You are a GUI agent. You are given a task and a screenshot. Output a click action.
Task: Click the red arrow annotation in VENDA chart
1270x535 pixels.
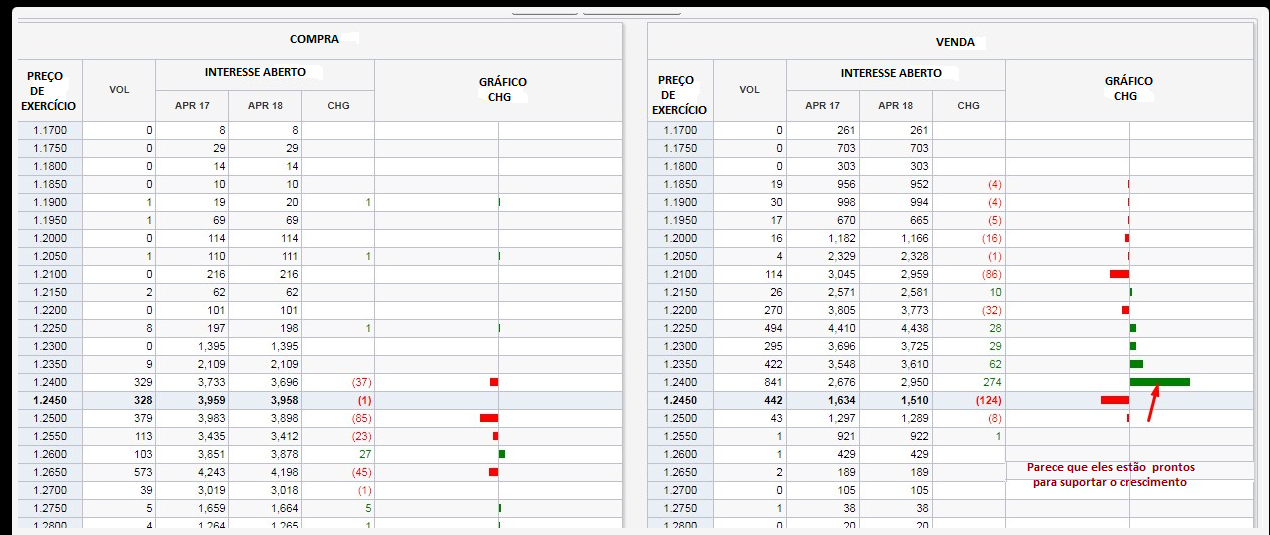pyautogui.click(x=1153, y=404)
